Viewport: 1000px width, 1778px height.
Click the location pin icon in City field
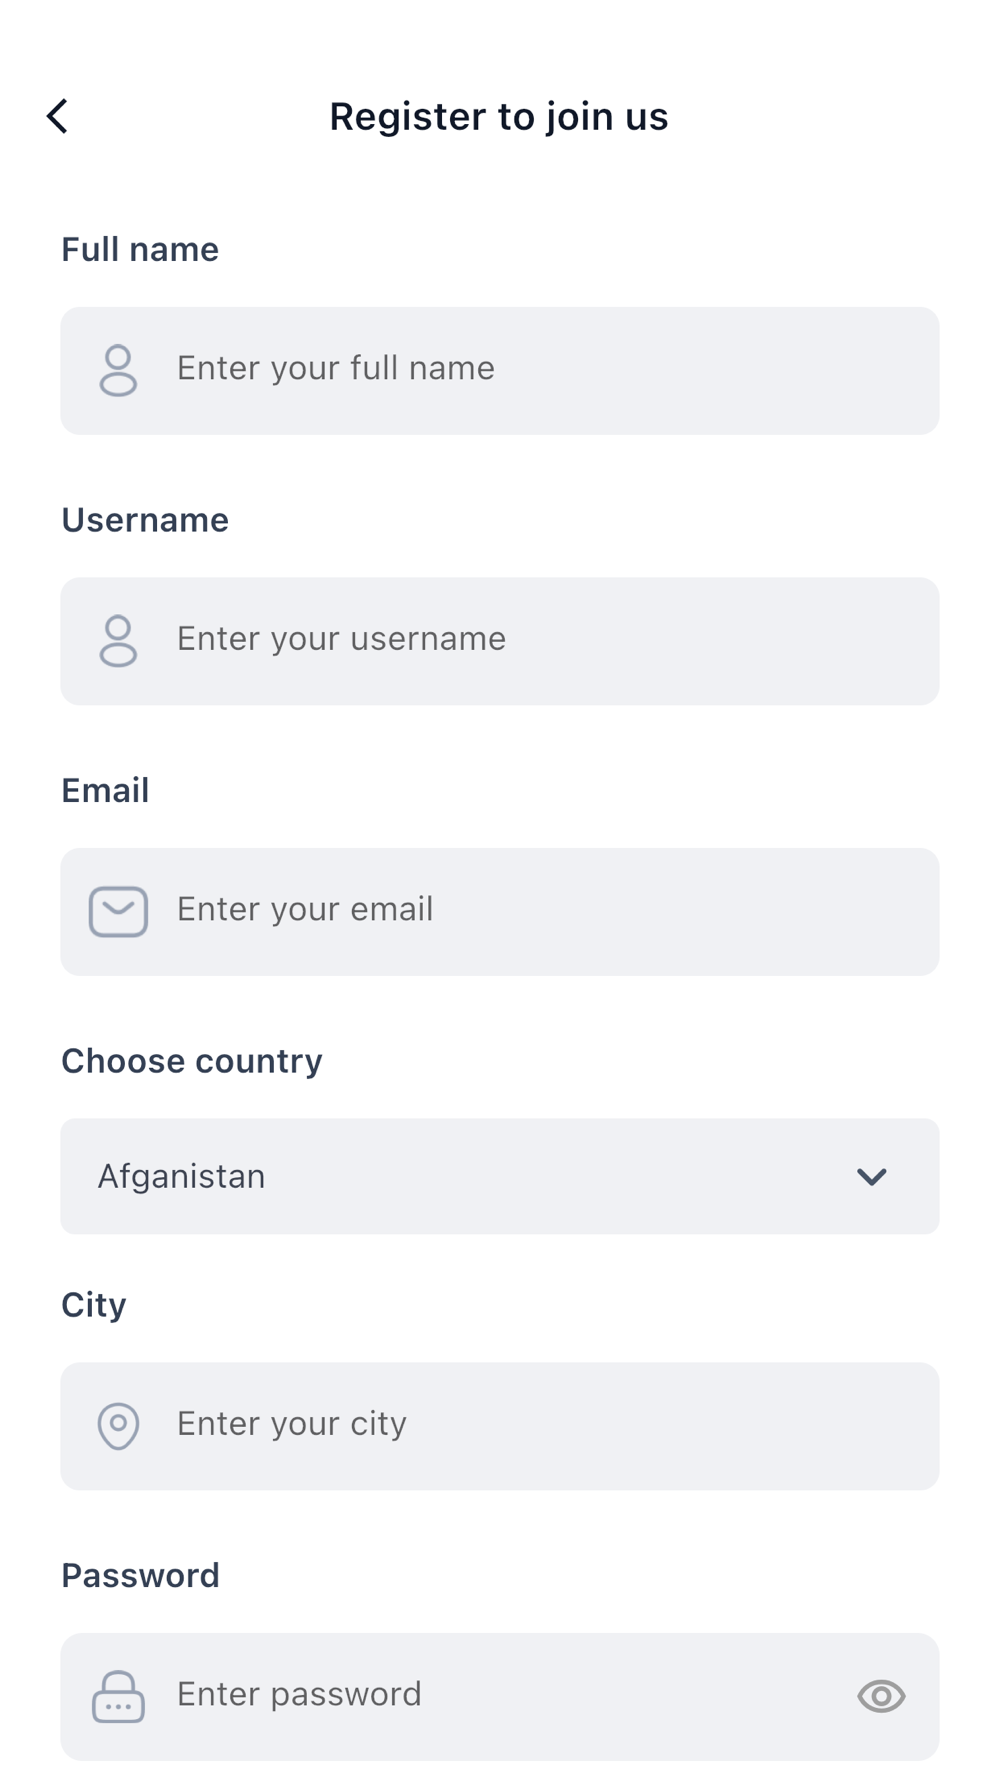118,1425
